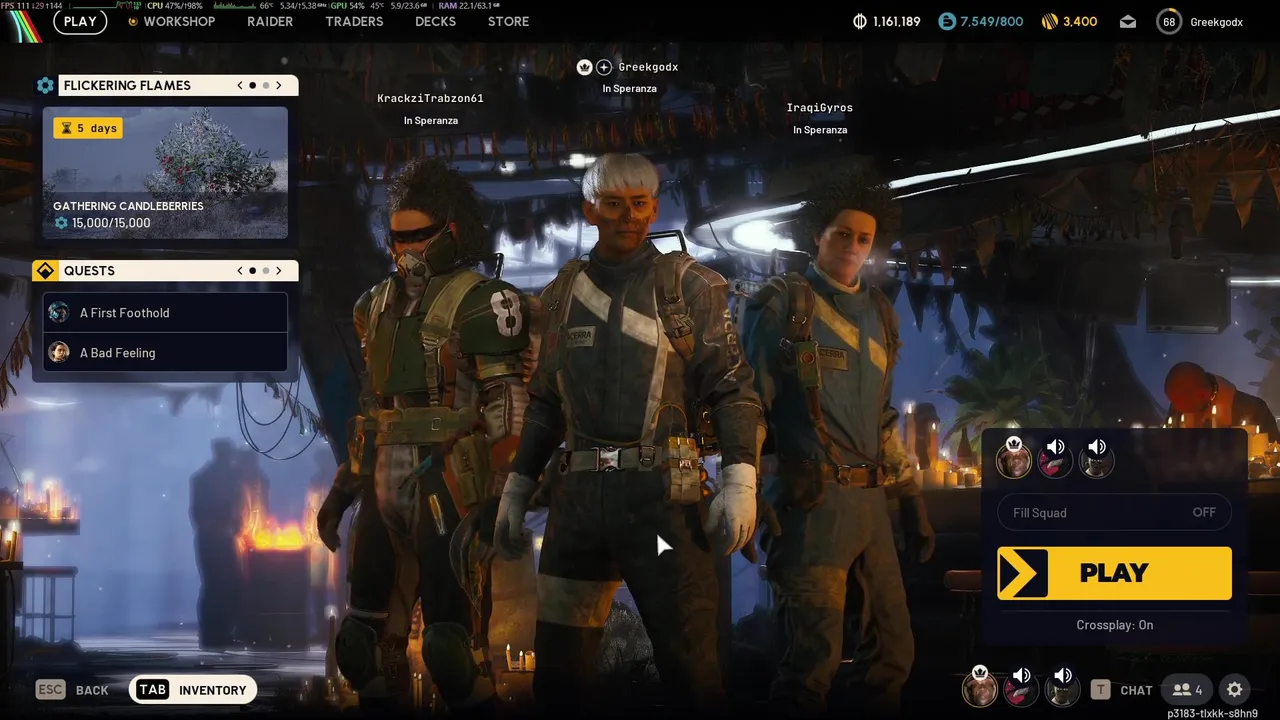
Task: Go to previous Flickering Flames page arrow
Action: [x=240, y=85]
